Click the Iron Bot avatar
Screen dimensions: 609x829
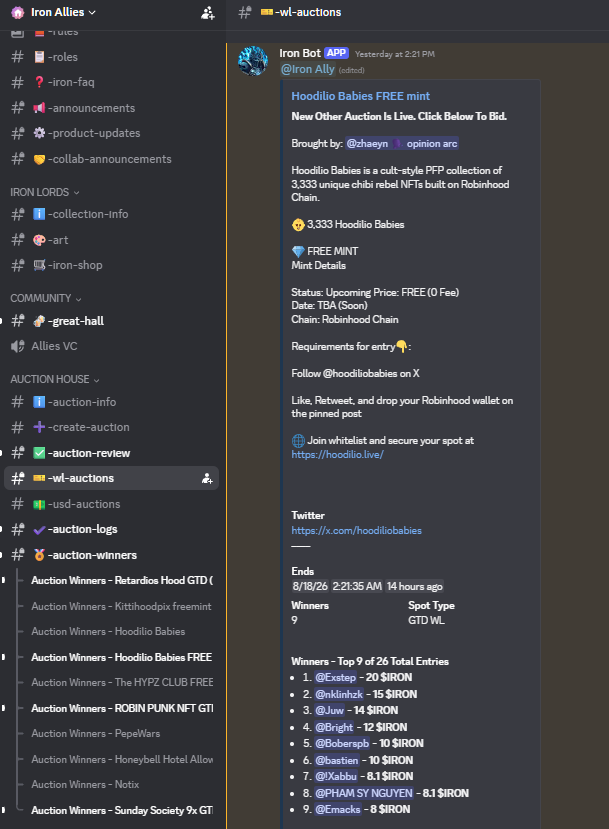pos(253,61)
